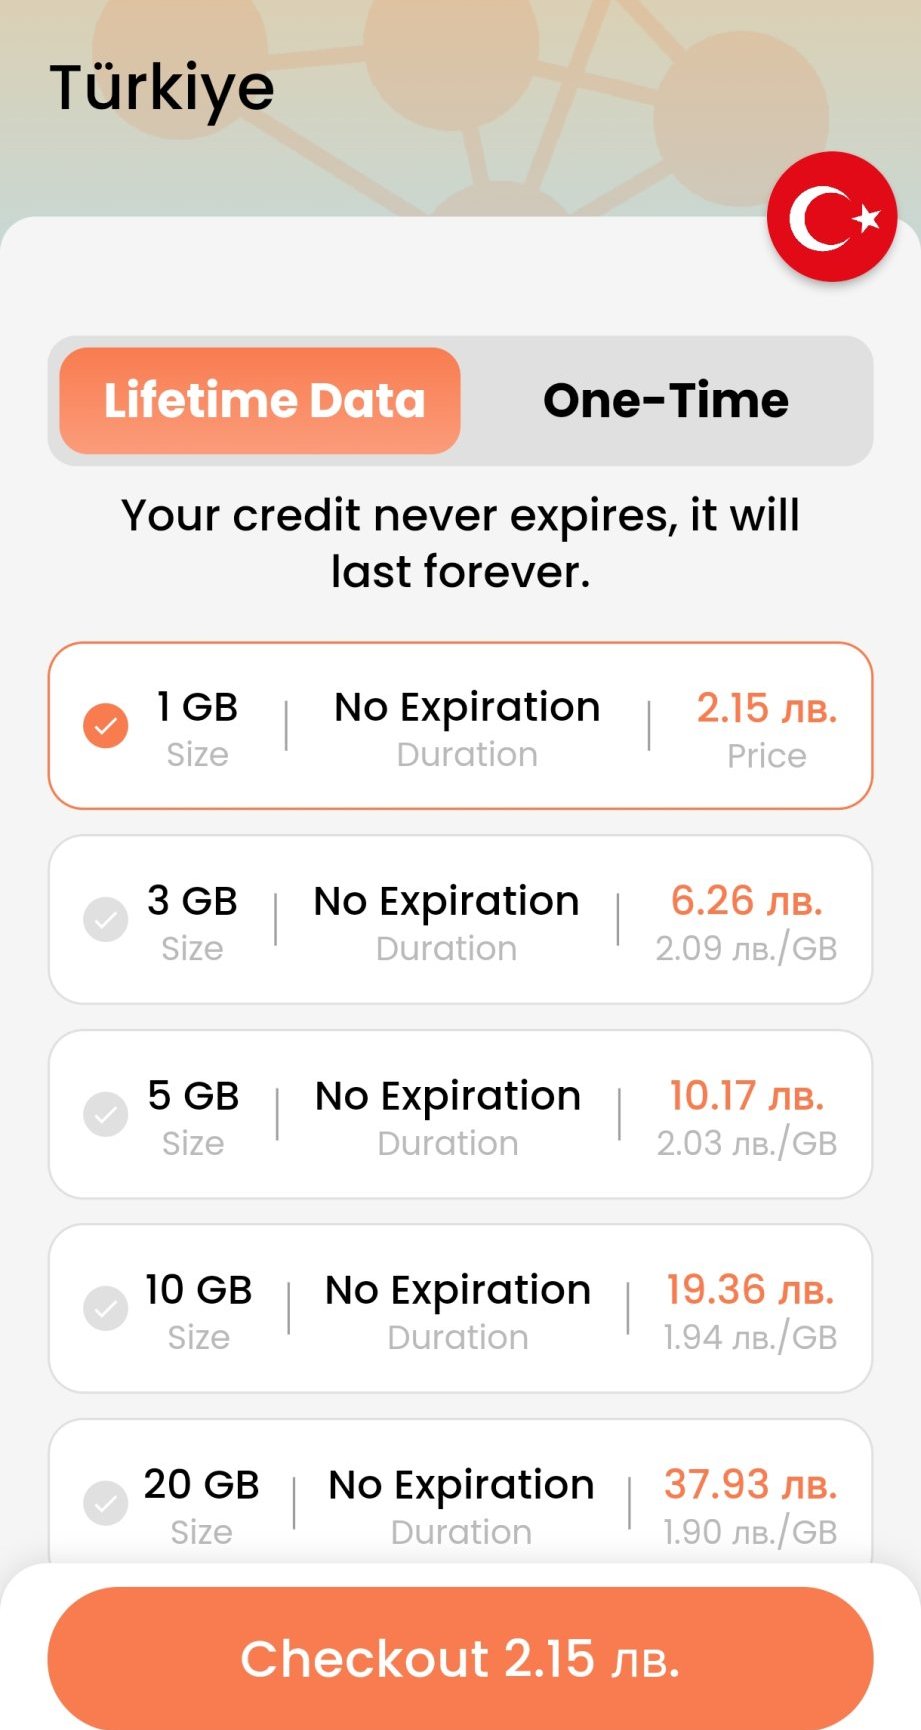Switch to the Lifetime Data tab

click(x=260, y=400)
